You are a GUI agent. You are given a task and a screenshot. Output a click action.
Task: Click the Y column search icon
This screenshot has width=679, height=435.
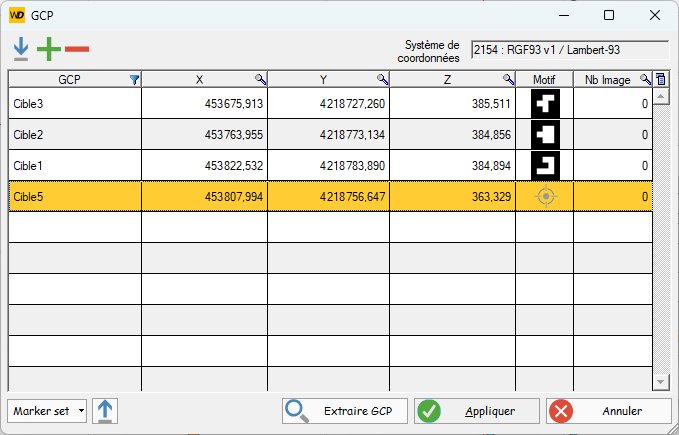[x=382, y=79]
